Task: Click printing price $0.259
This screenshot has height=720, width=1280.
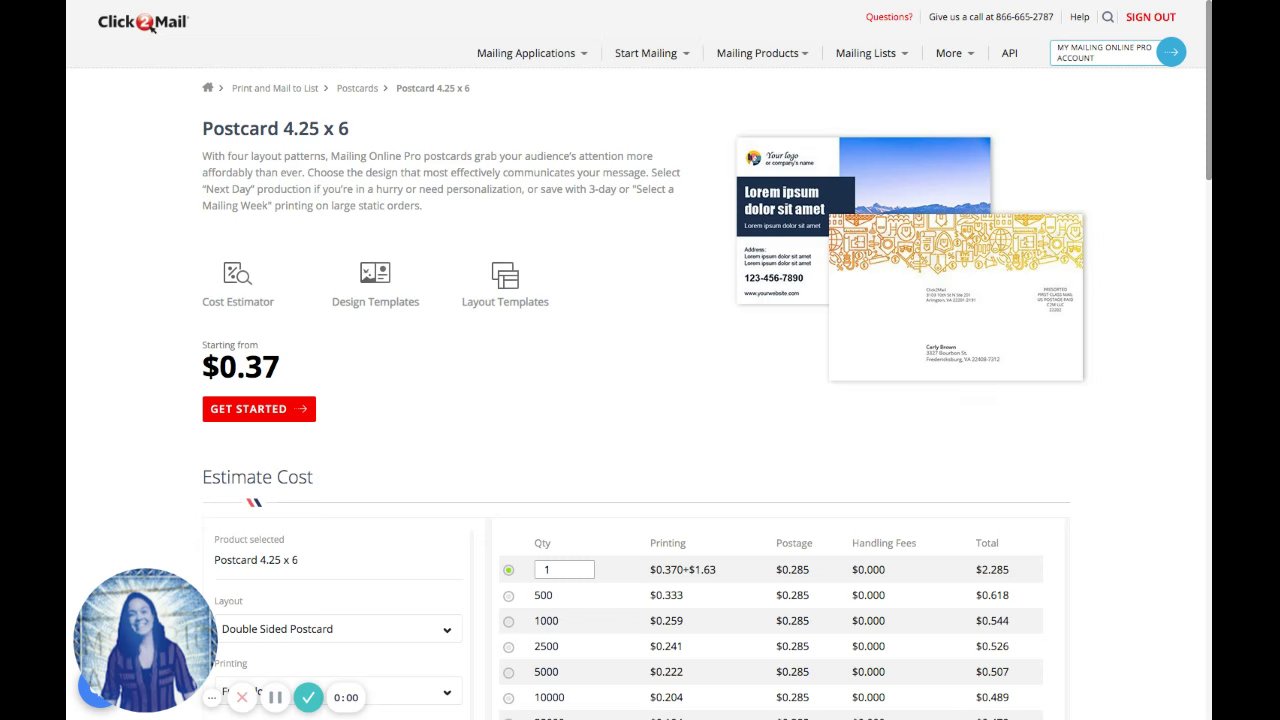Action: click(666, 621)
